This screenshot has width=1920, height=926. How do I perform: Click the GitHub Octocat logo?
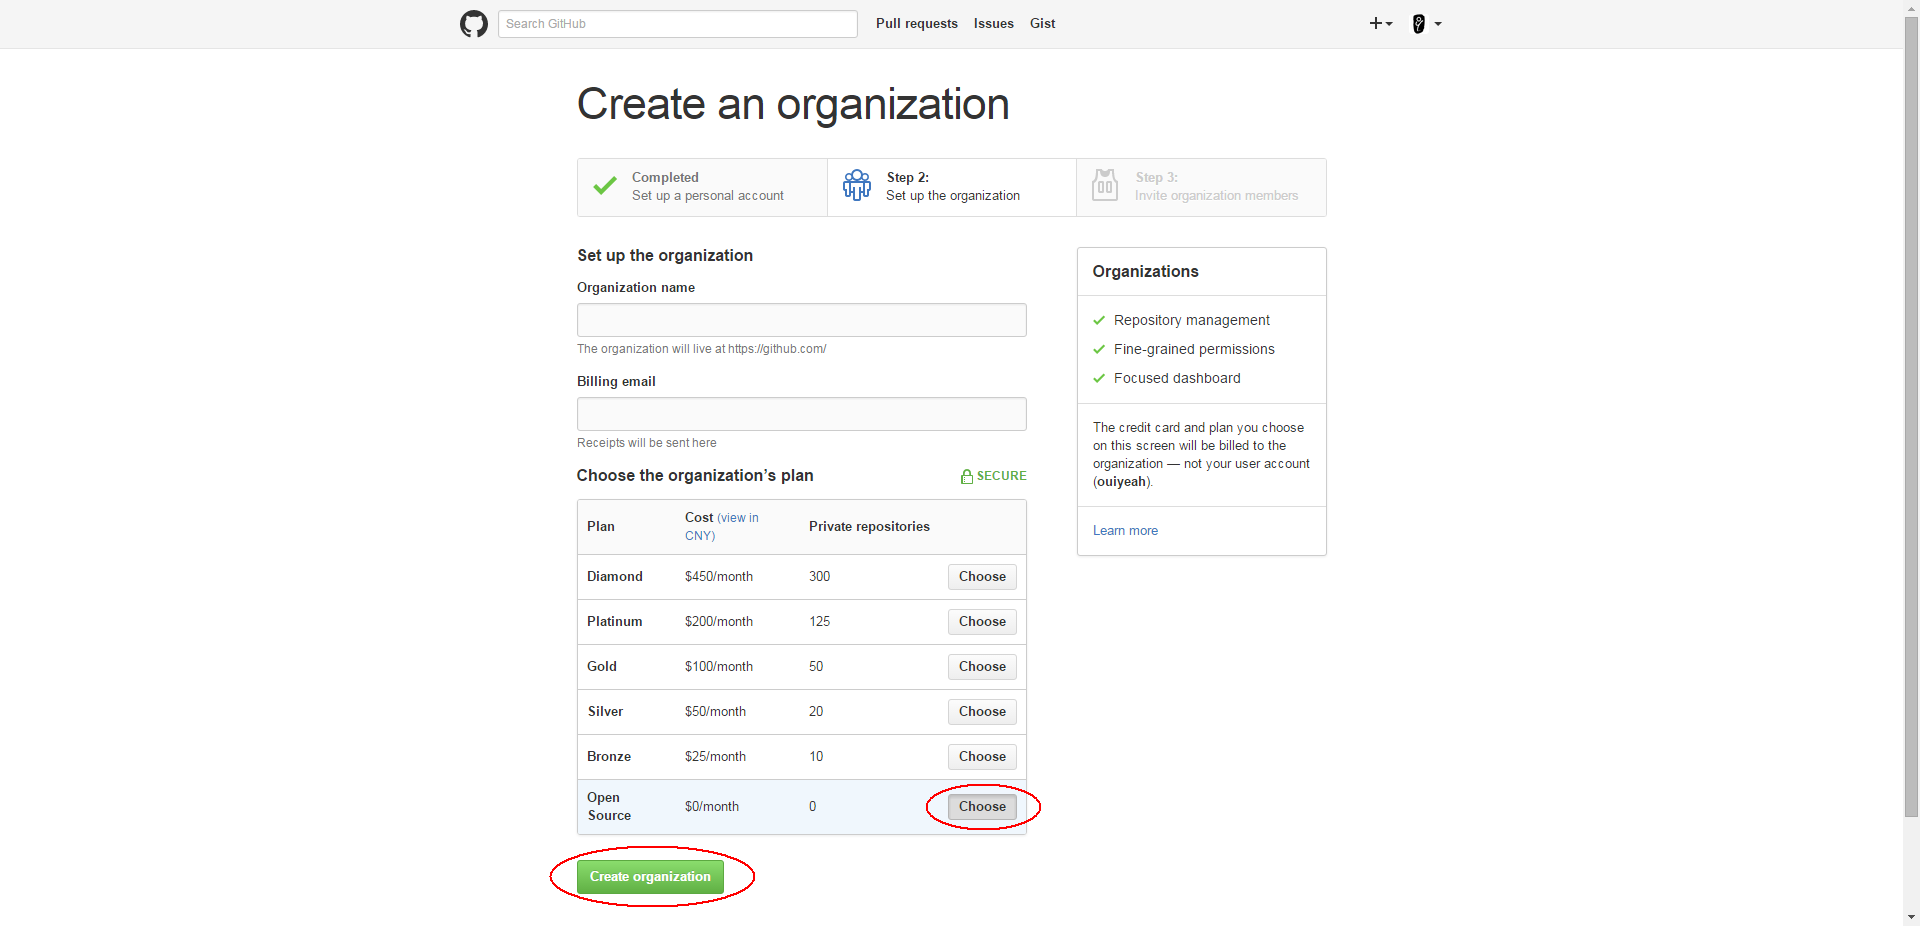474,24
